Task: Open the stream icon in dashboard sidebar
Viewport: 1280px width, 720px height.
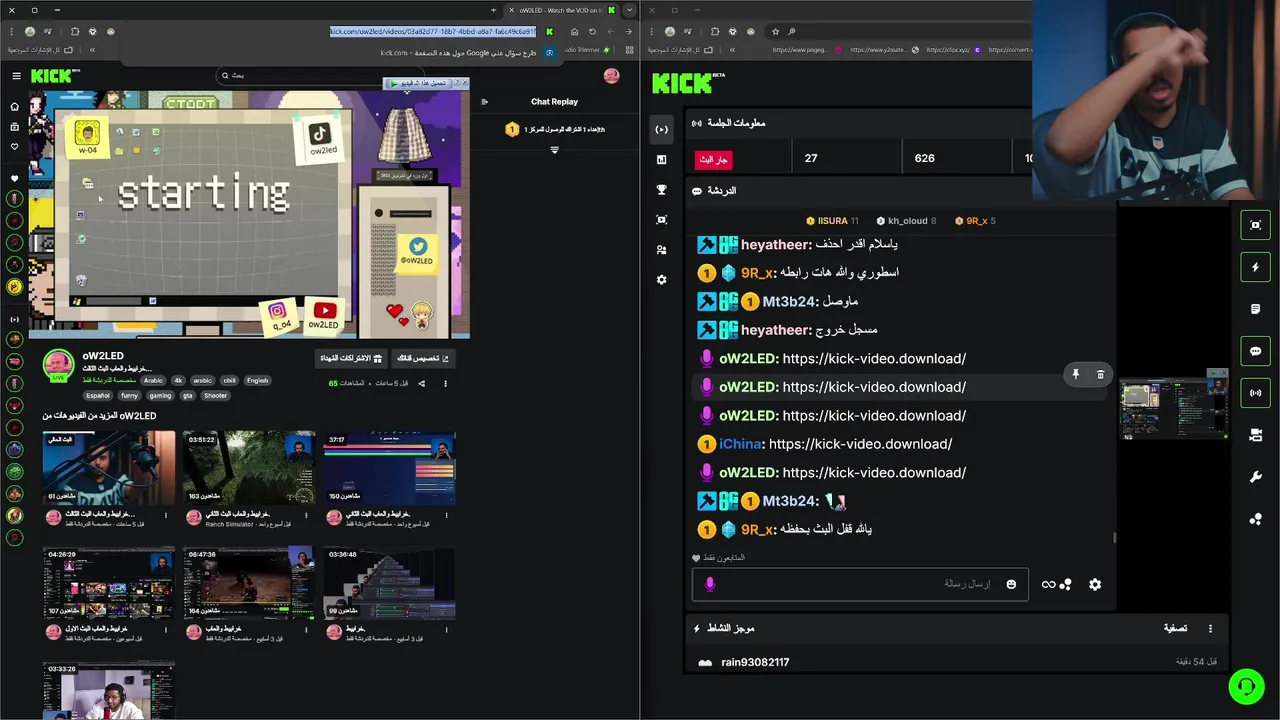Action: coord(661,129)
